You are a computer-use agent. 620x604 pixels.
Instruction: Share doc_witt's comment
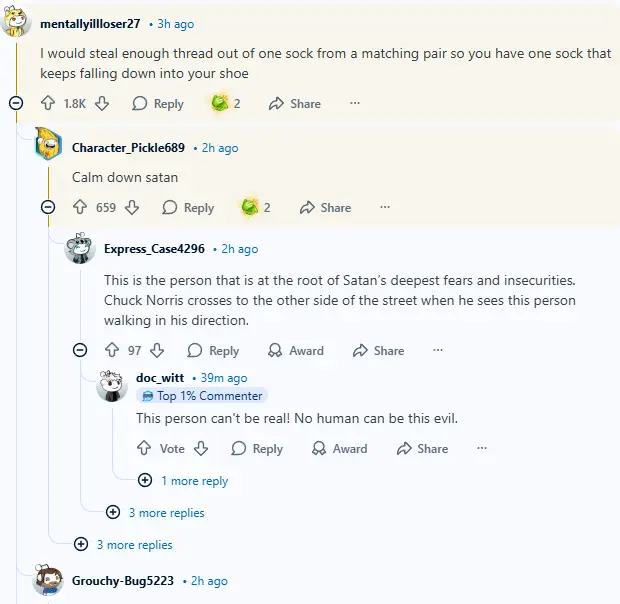(x=422, y=449)
